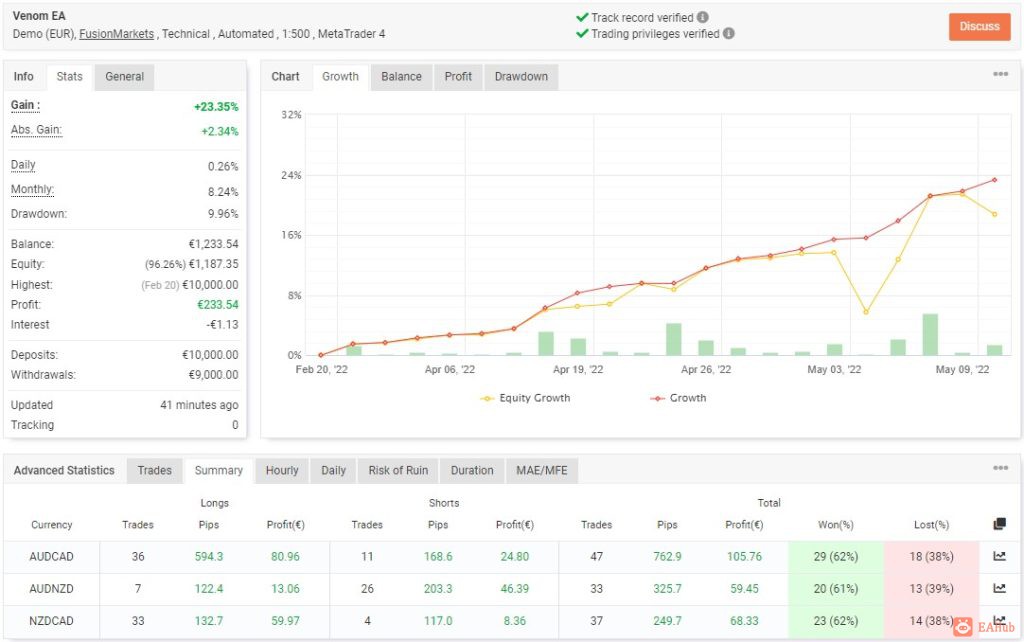Select the Hourly statistics tab
Screen dimensions: 1024x642
[x=281, y=470]
